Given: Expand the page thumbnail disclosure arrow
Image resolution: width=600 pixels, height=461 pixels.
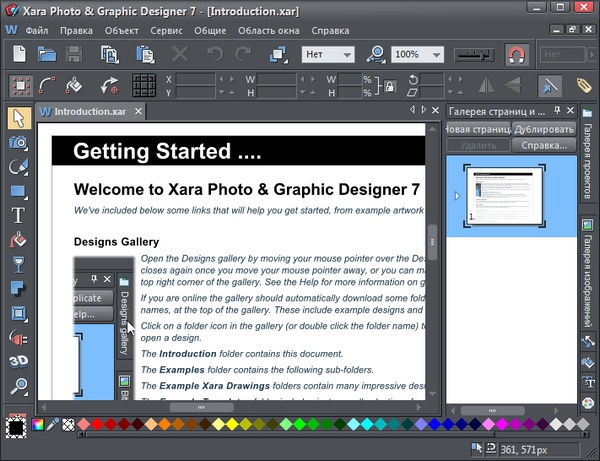Looking at the screenshot, I should [x=458, y=195].
